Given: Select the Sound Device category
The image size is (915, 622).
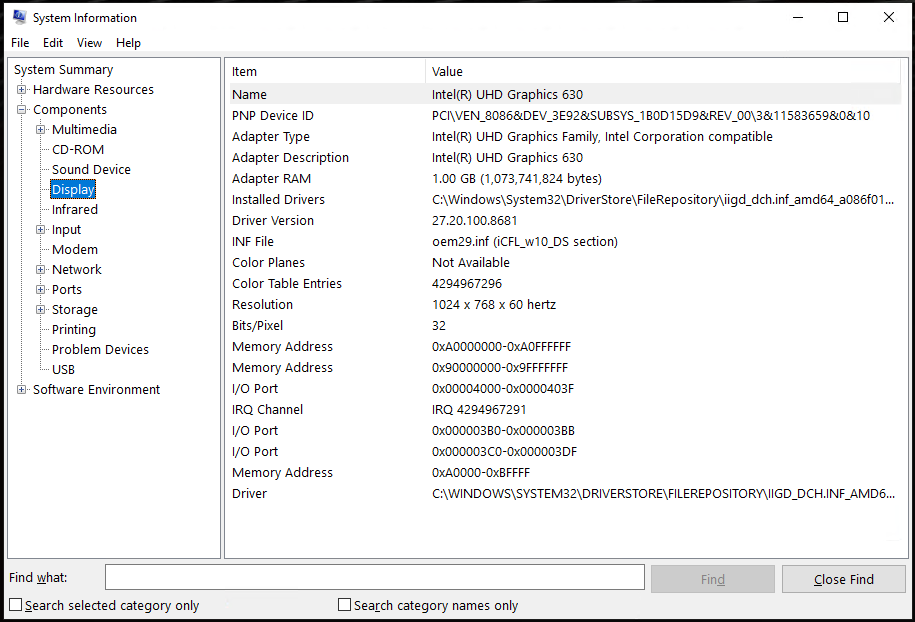Looking at the screenshot, I should pos(91,169).
